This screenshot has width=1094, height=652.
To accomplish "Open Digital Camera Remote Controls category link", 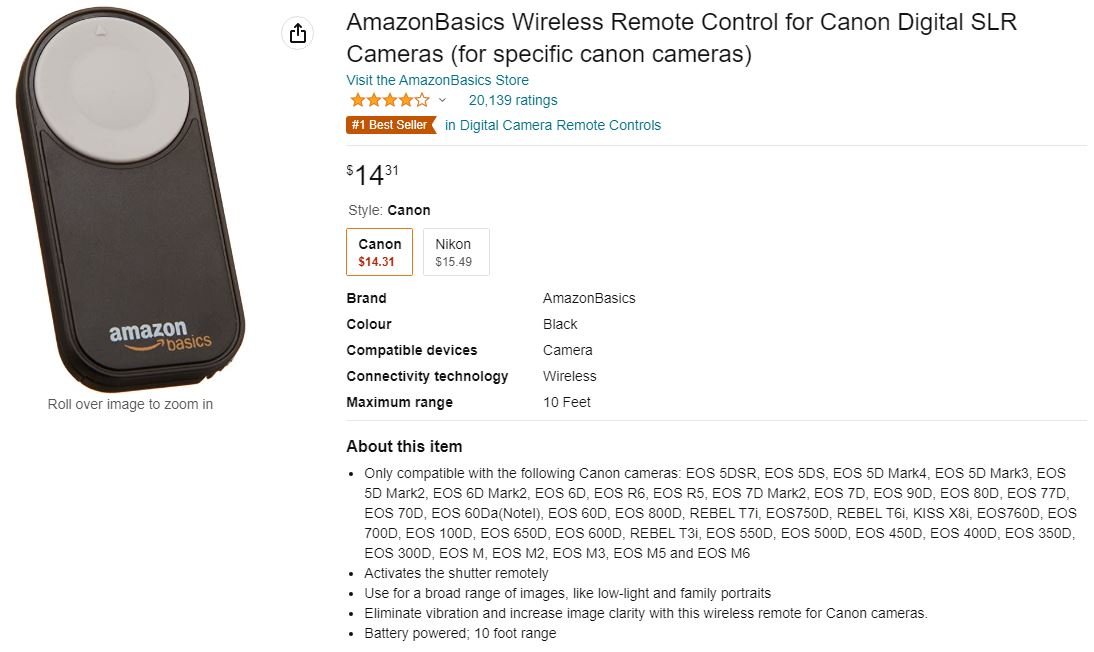I will [x=553, y=125].
